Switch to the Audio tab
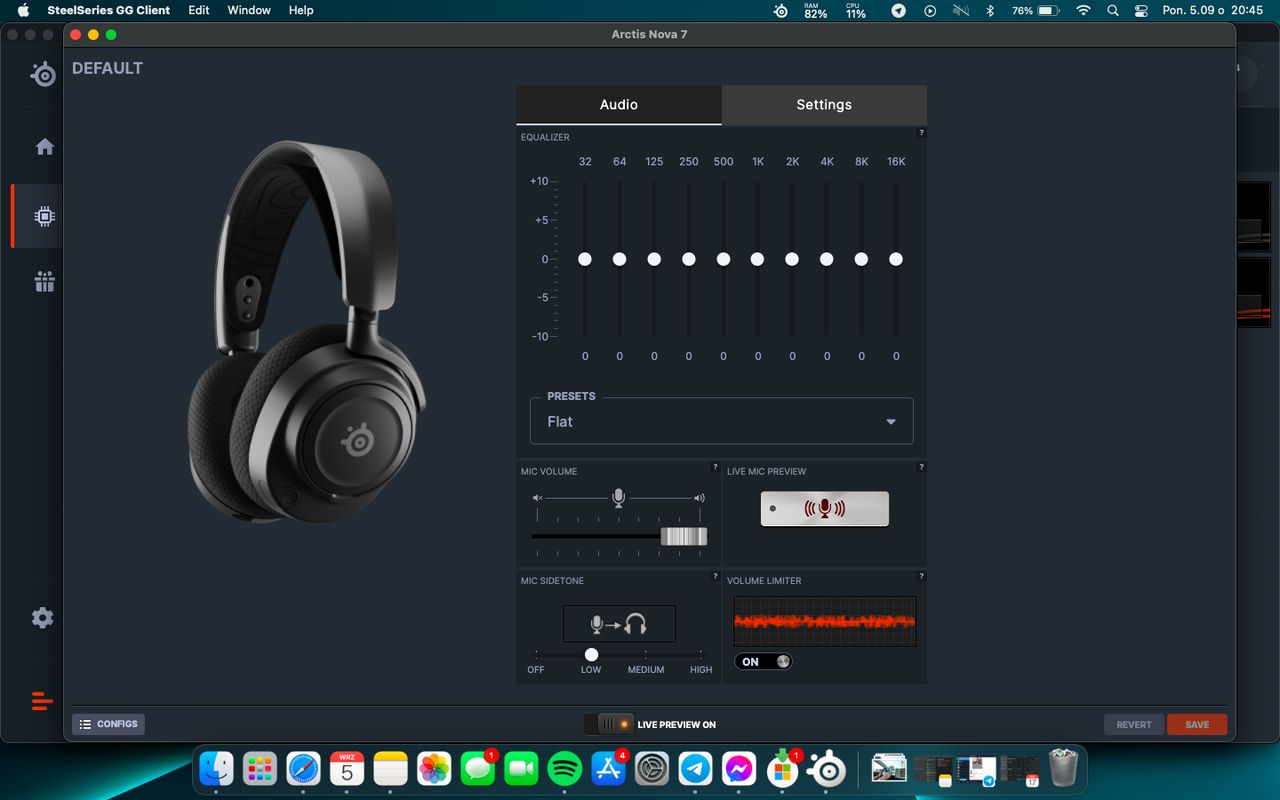This screenshot has height=800, width=1280. tap(619, 105)
